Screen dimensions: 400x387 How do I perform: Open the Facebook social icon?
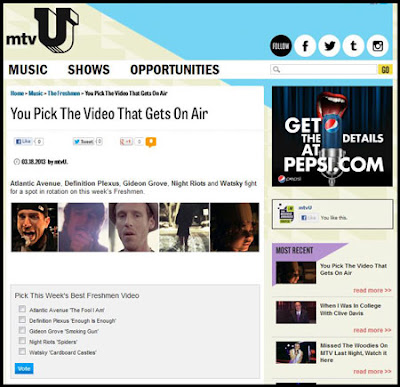(305, 46)
